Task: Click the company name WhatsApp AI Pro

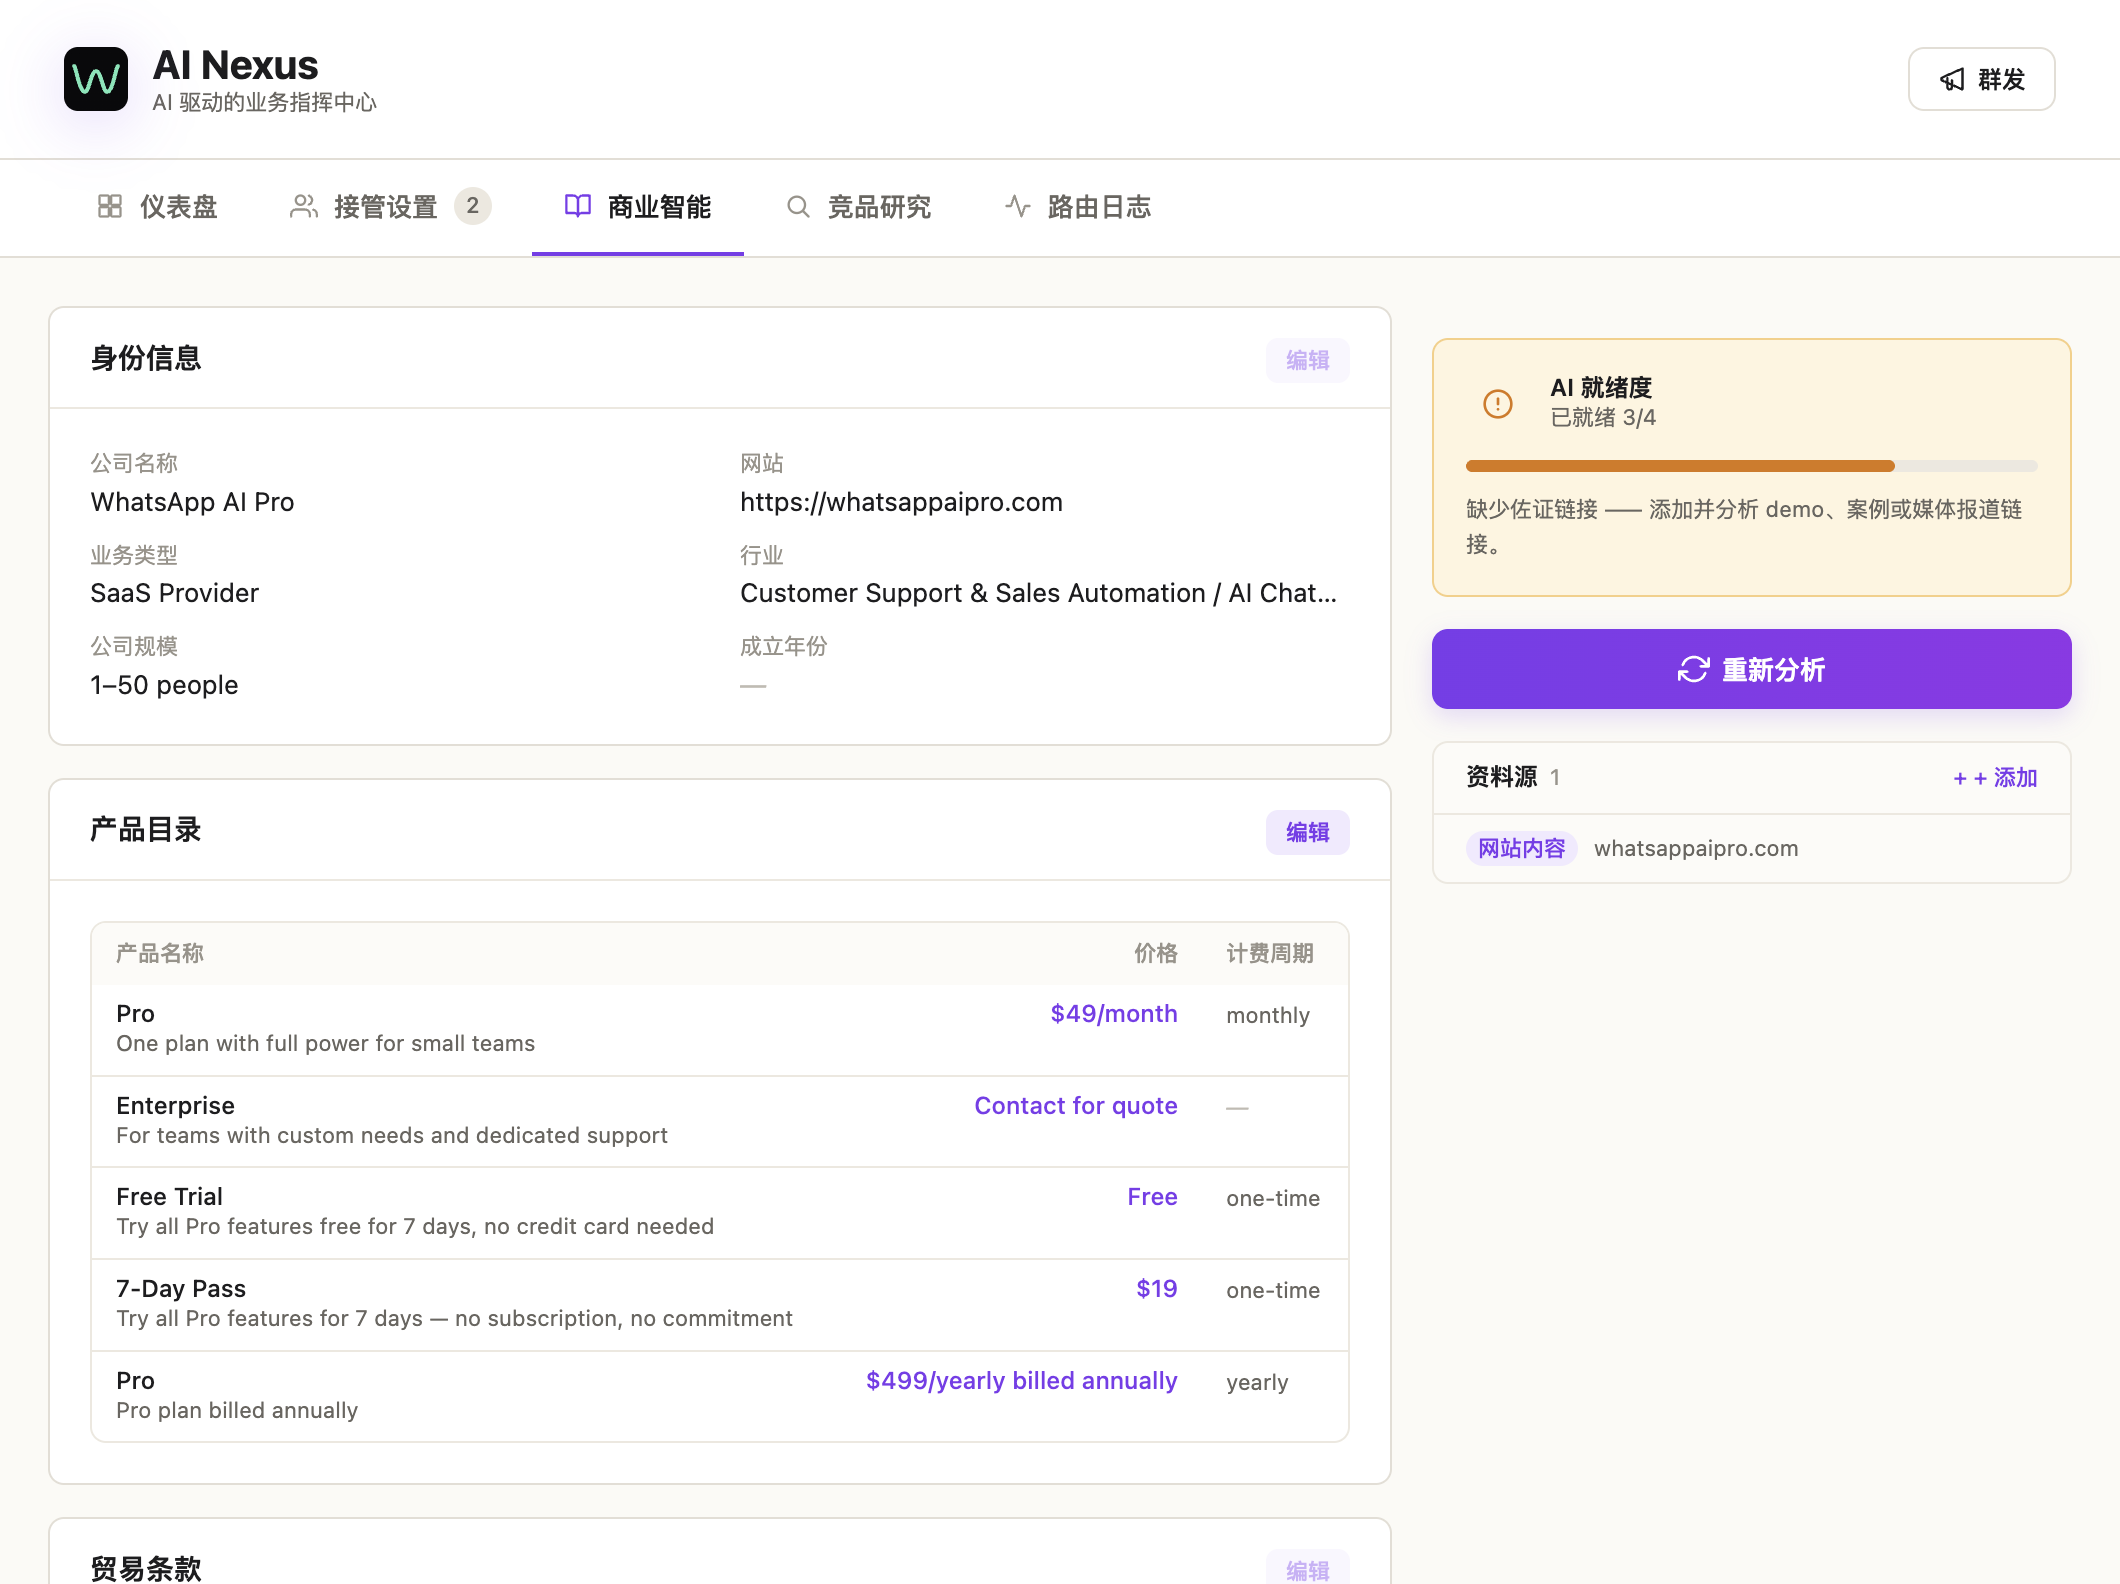Action: point(192,502)
